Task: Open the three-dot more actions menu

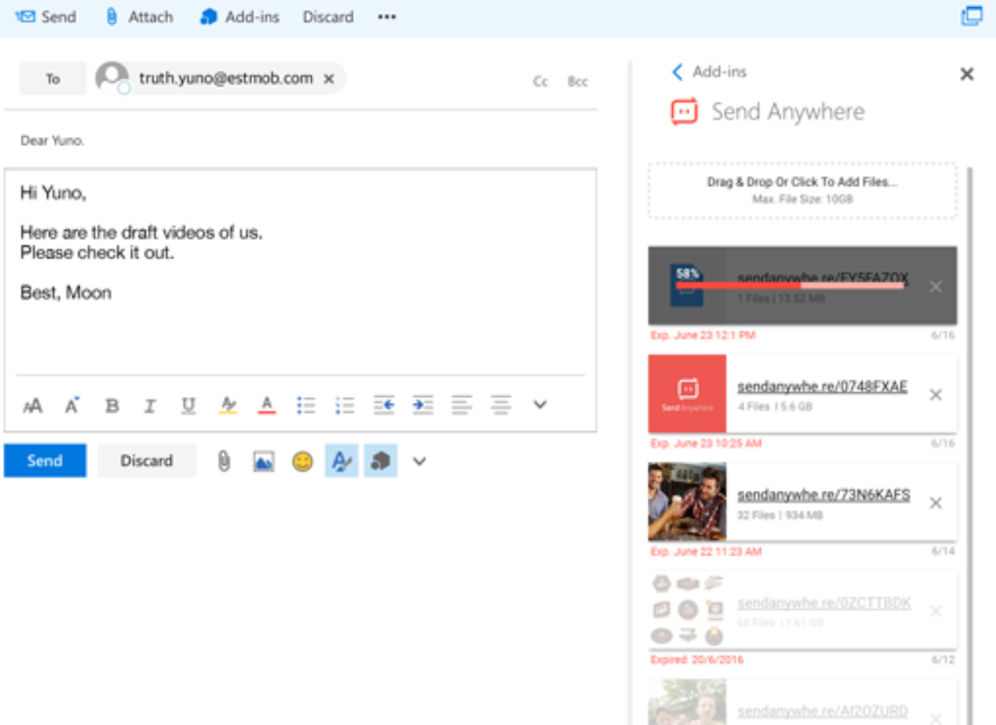Action: tap(387, 17)
